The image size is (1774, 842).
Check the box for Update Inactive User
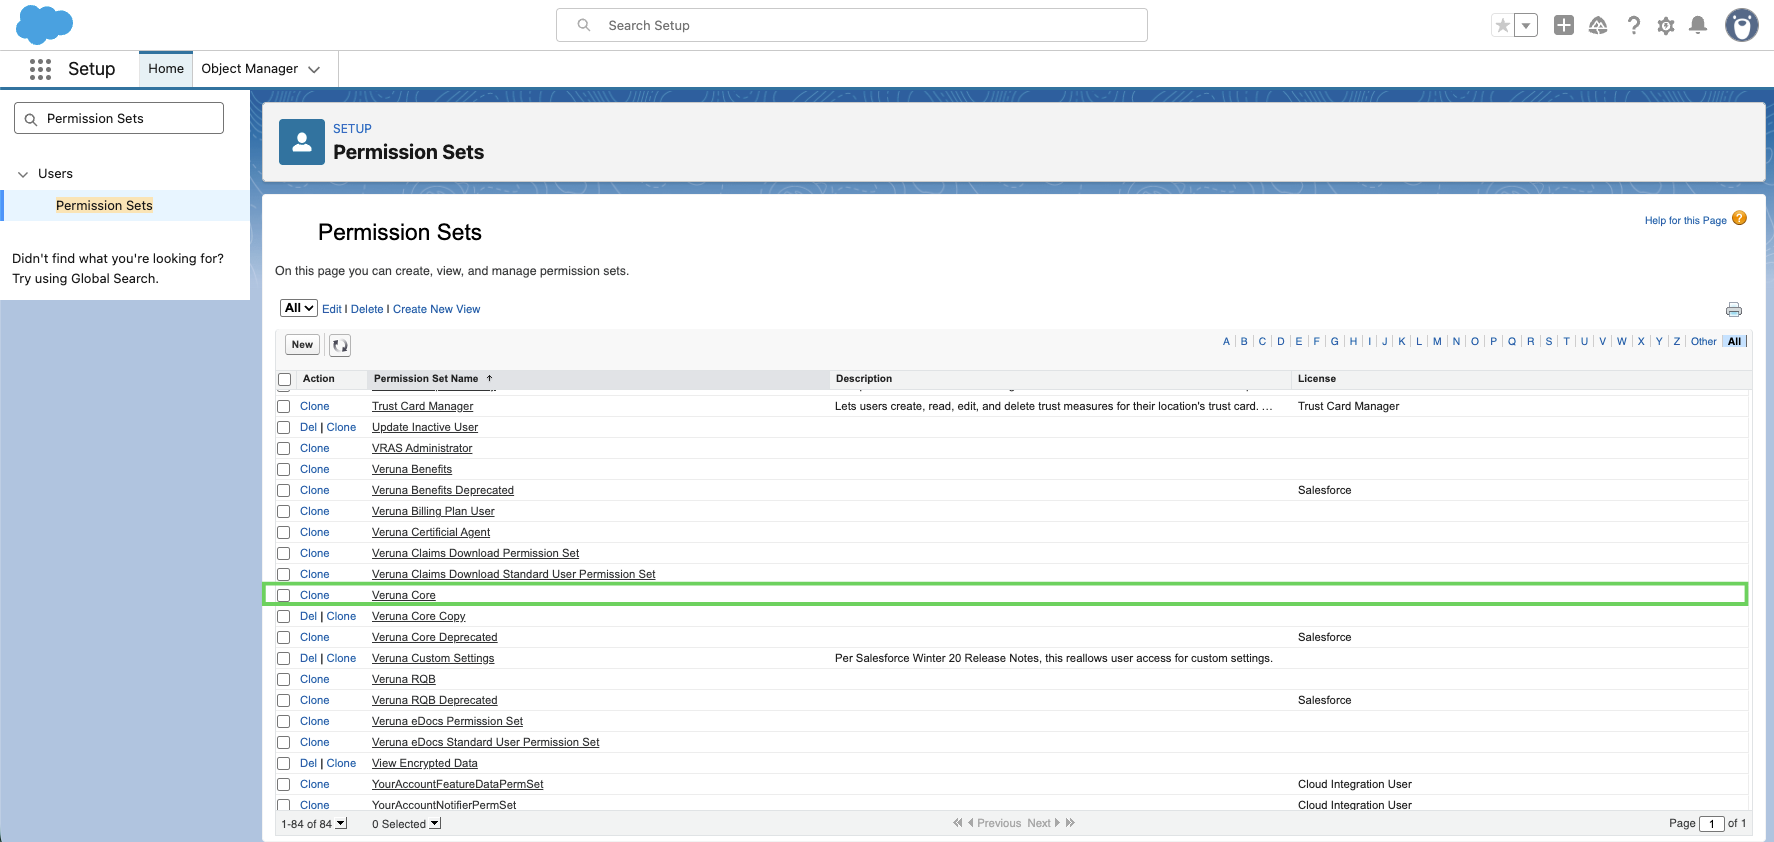(284, 428)
